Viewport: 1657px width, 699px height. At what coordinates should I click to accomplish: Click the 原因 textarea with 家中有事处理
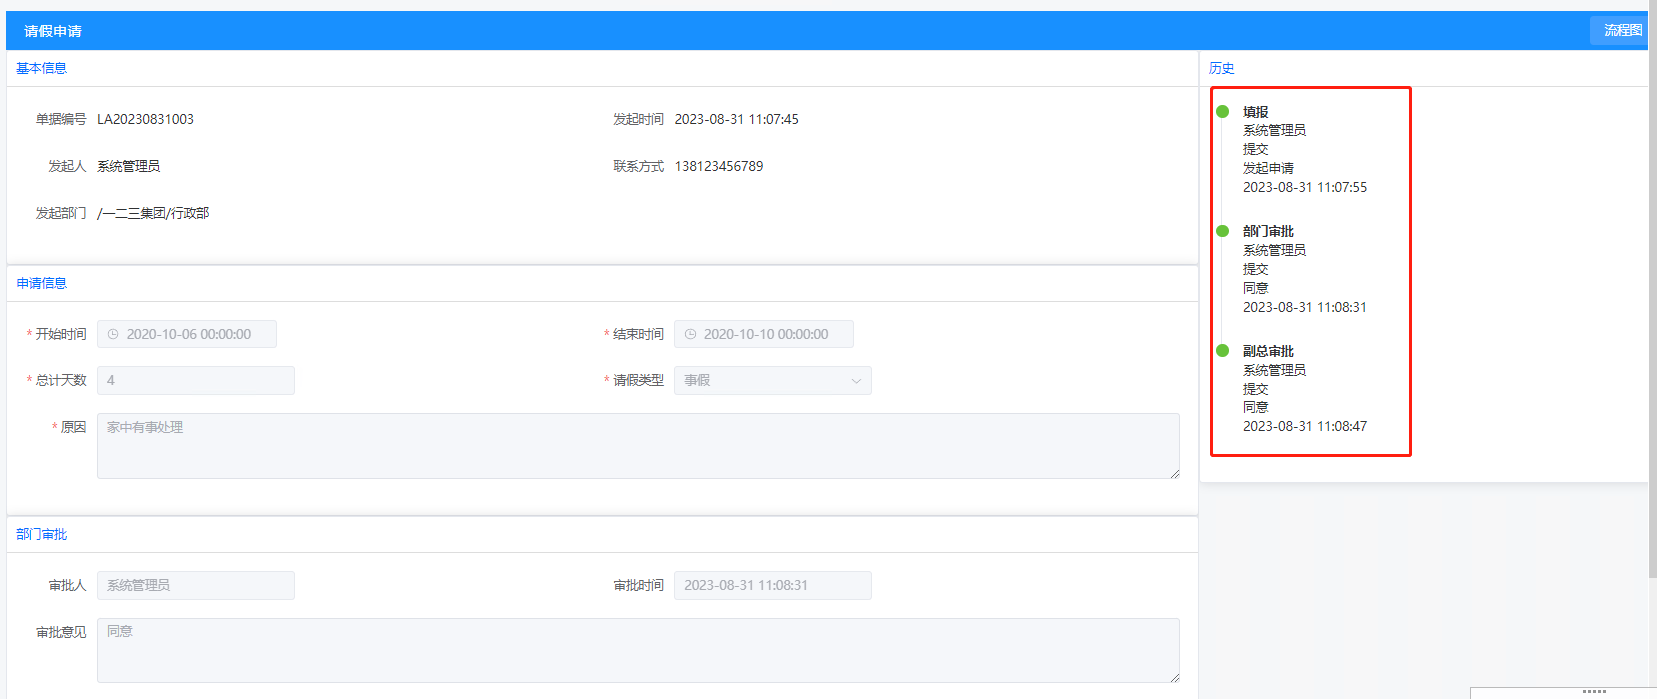pyautogui.click(x=638, y=446)
